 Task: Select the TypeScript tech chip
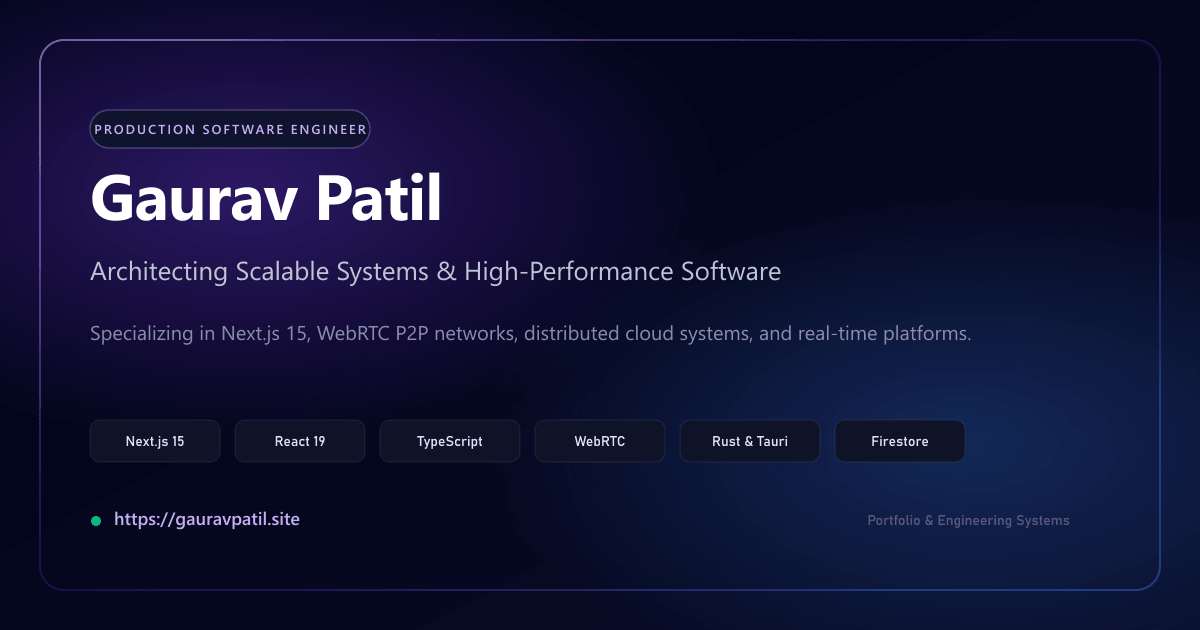pyautogui.click(x=450, y=441)
